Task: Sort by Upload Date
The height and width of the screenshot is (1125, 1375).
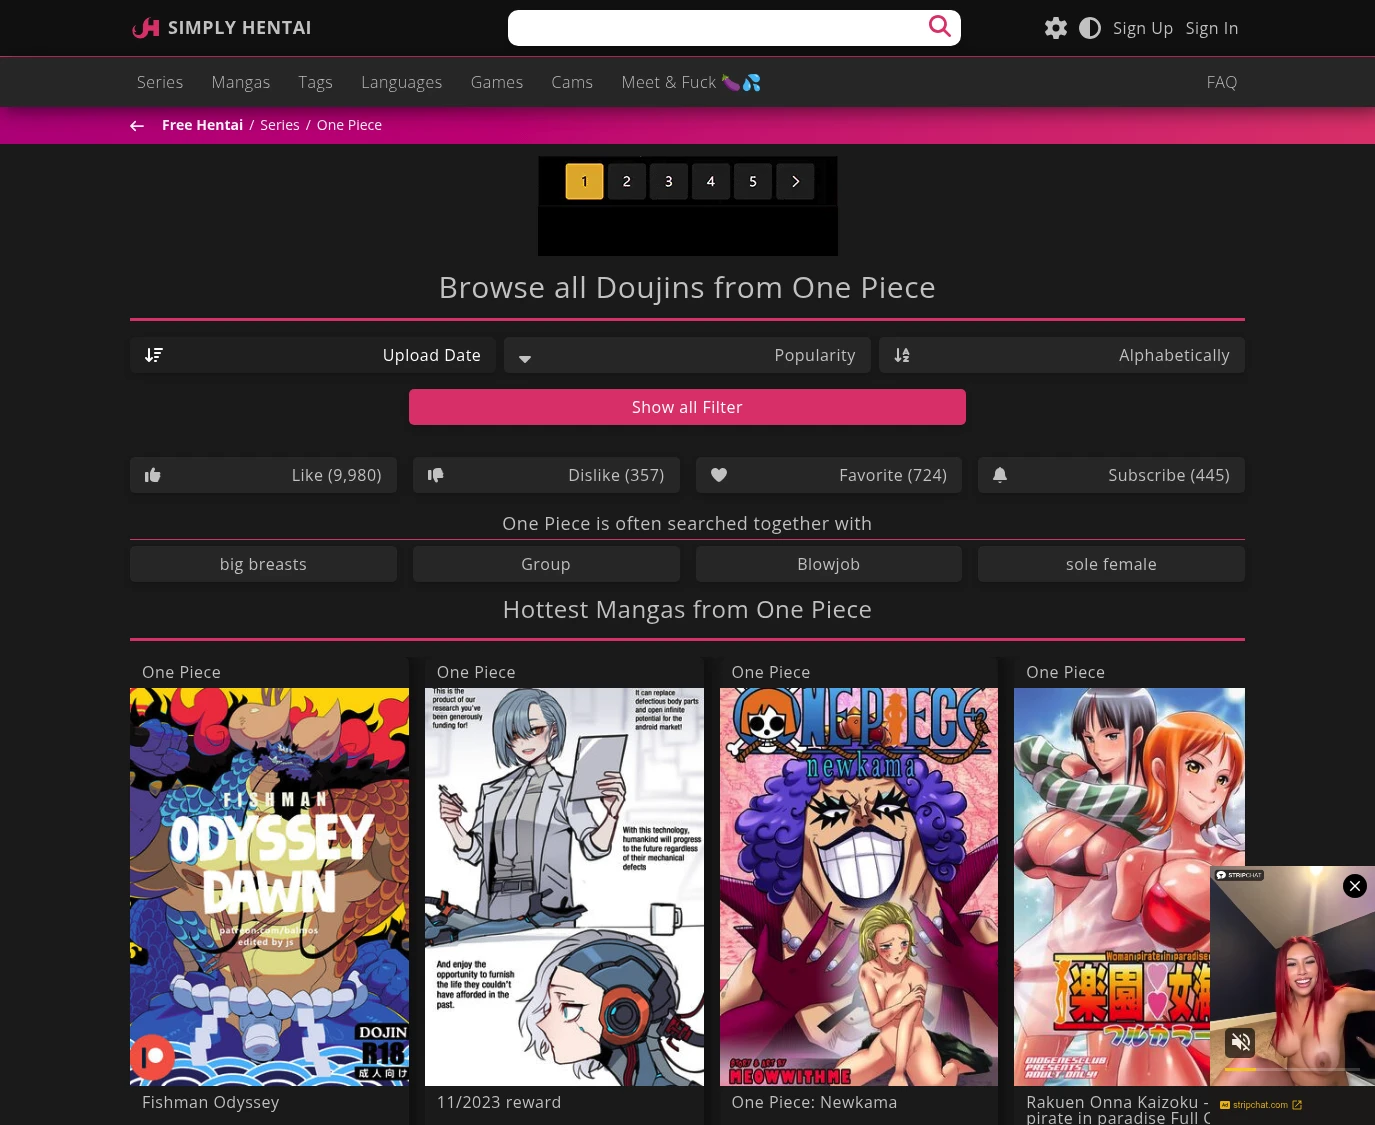Action: (313, 355)
